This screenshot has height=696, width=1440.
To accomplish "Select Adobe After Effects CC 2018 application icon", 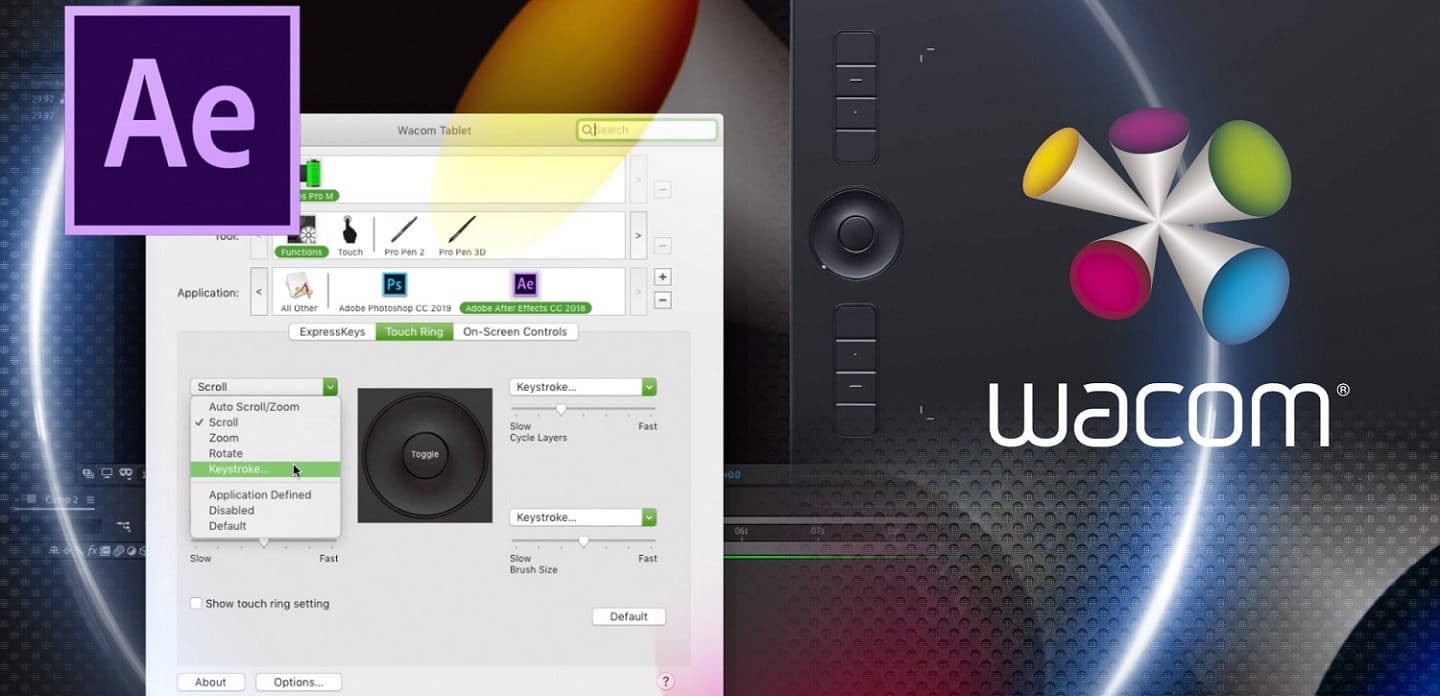I will [x=524, y=285].
